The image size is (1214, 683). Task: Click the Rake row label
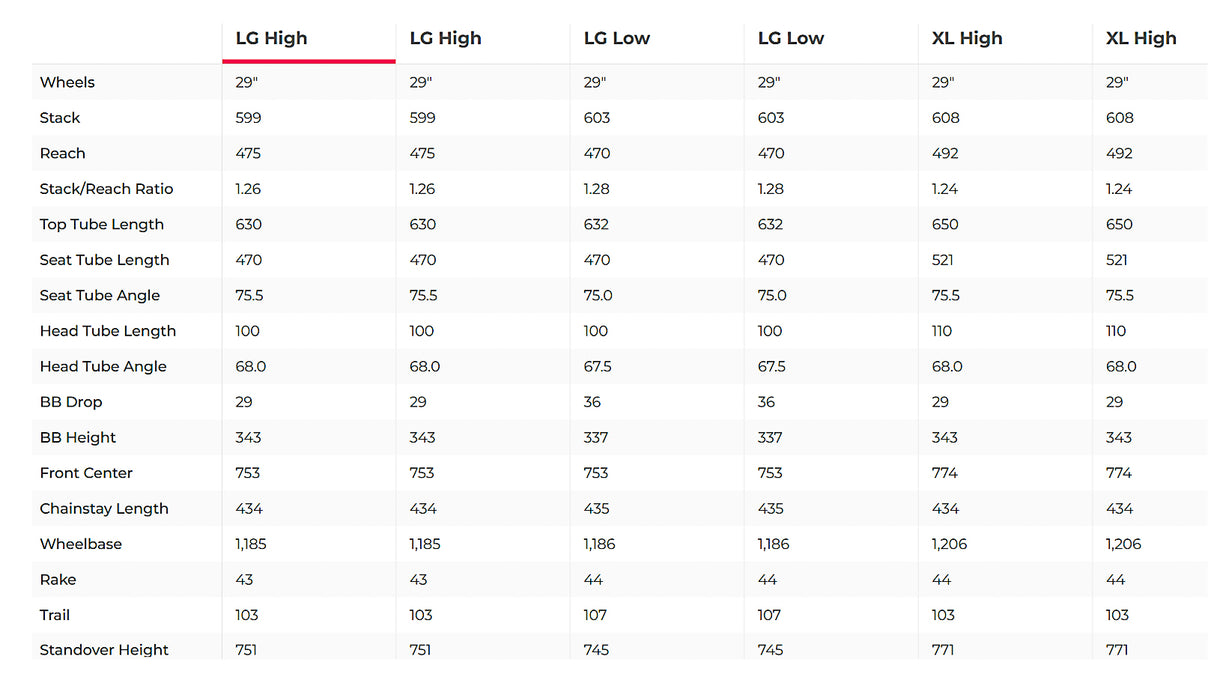58,579
